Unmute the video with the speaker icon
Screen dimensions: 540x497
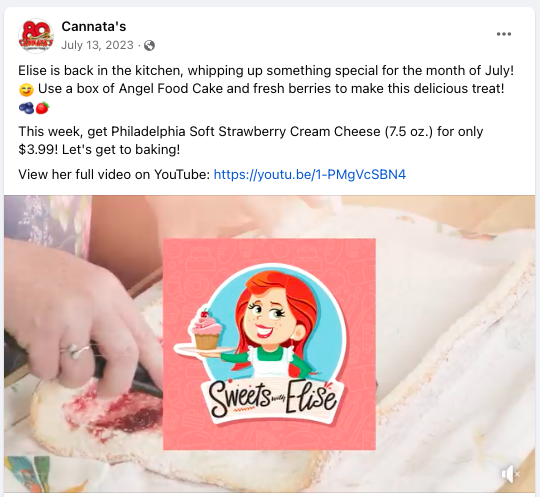tap(510, 474)
